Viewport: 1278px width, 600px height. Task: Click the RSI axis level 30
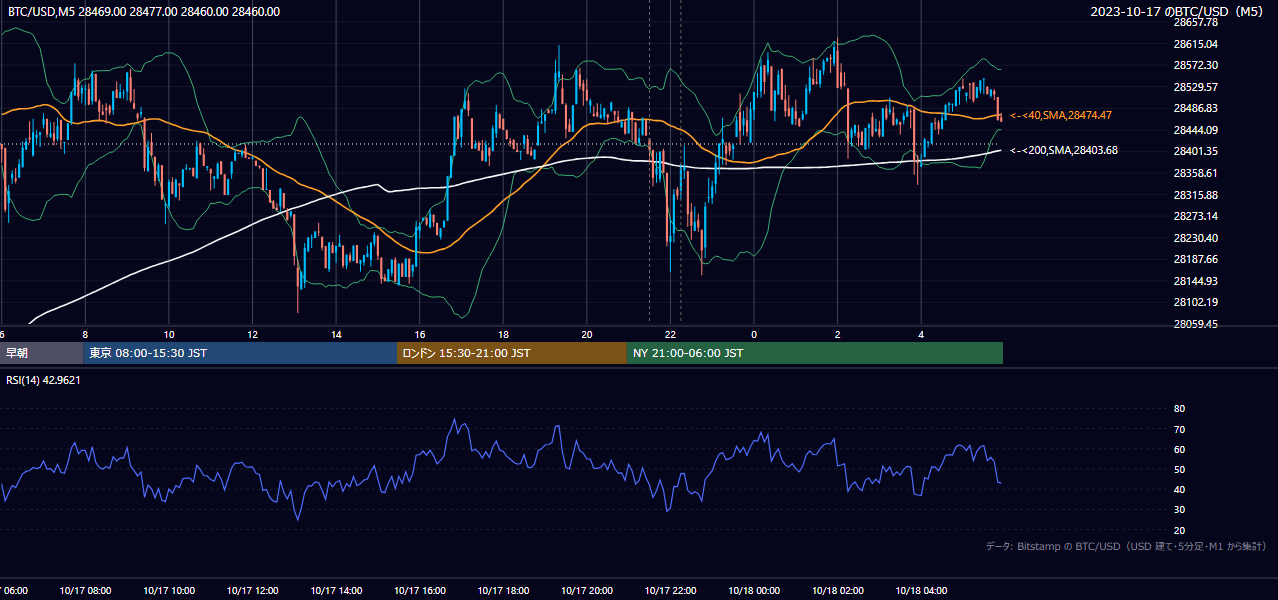1179,510
